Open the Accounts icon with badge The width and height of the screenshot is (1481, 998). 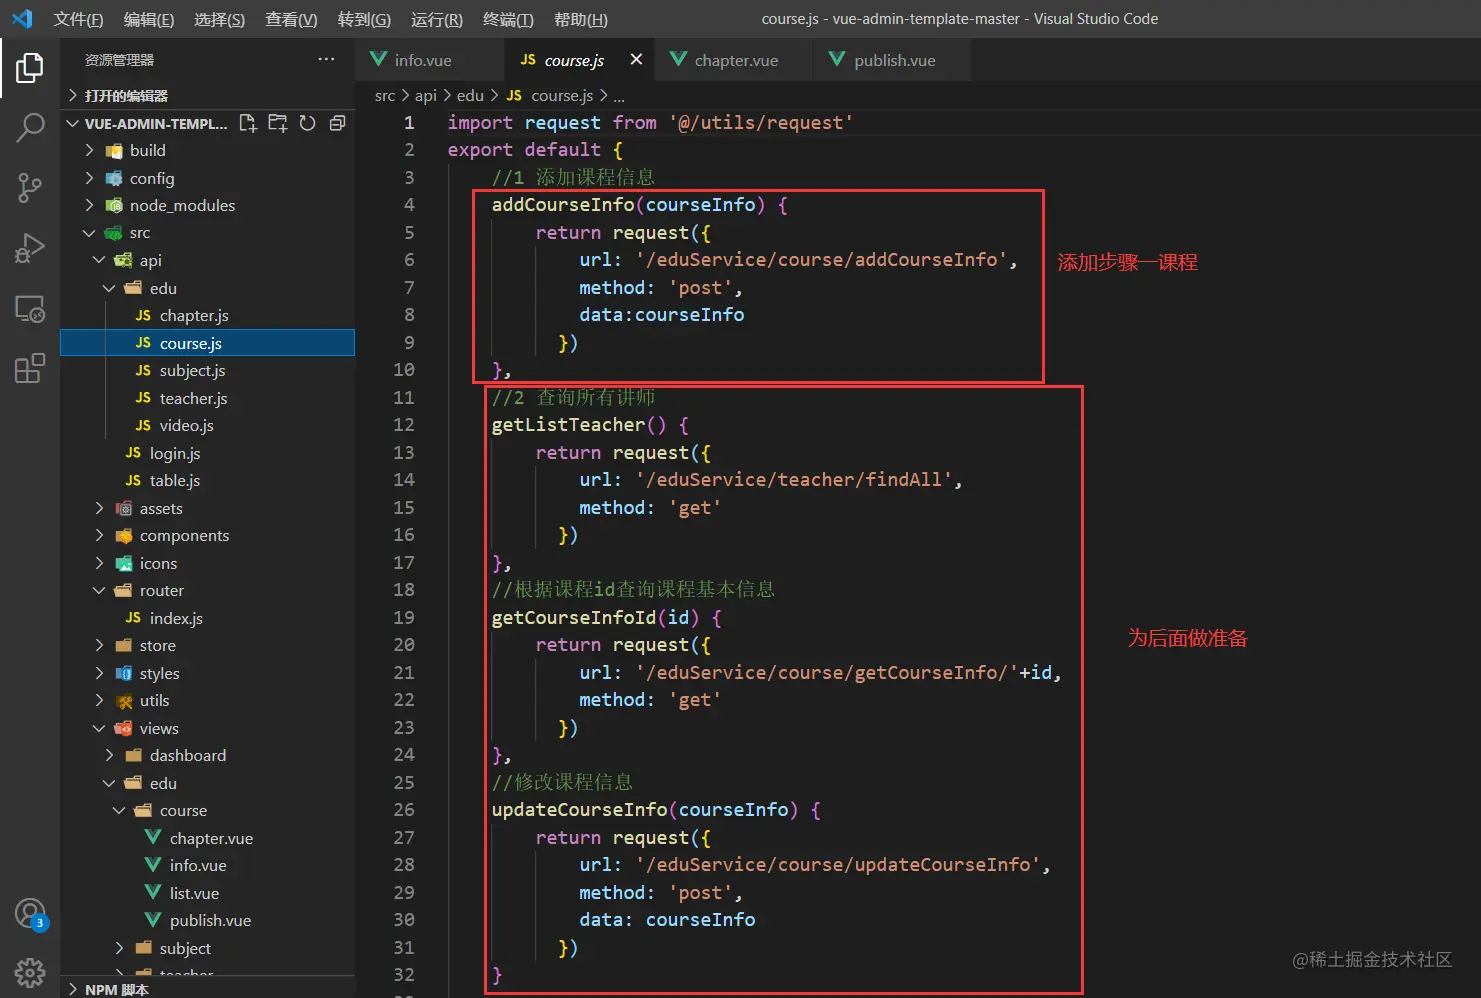tap(30, 914)
